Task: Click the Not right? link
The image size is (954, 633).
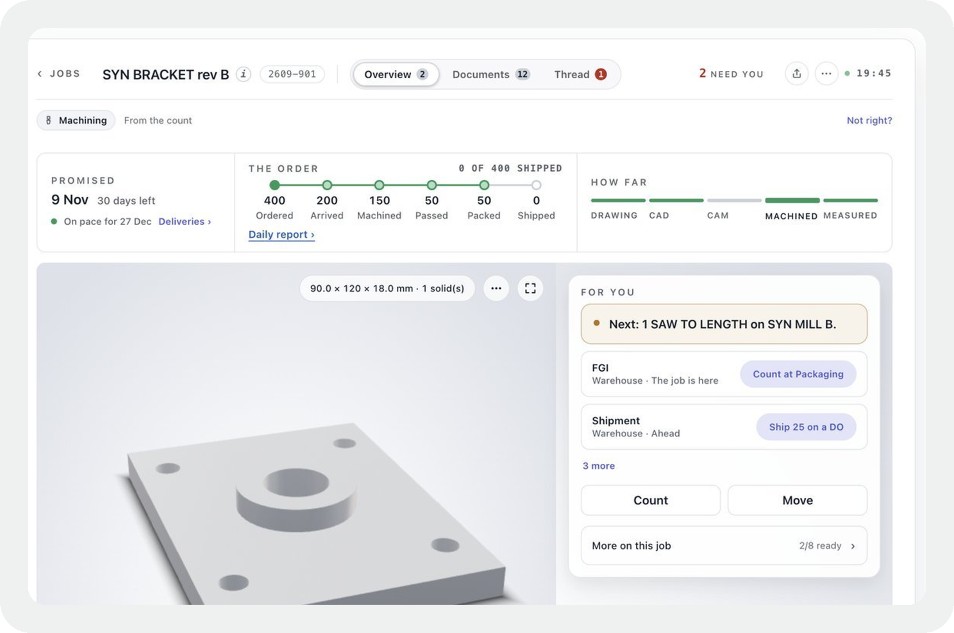Action: coord(869,121)
